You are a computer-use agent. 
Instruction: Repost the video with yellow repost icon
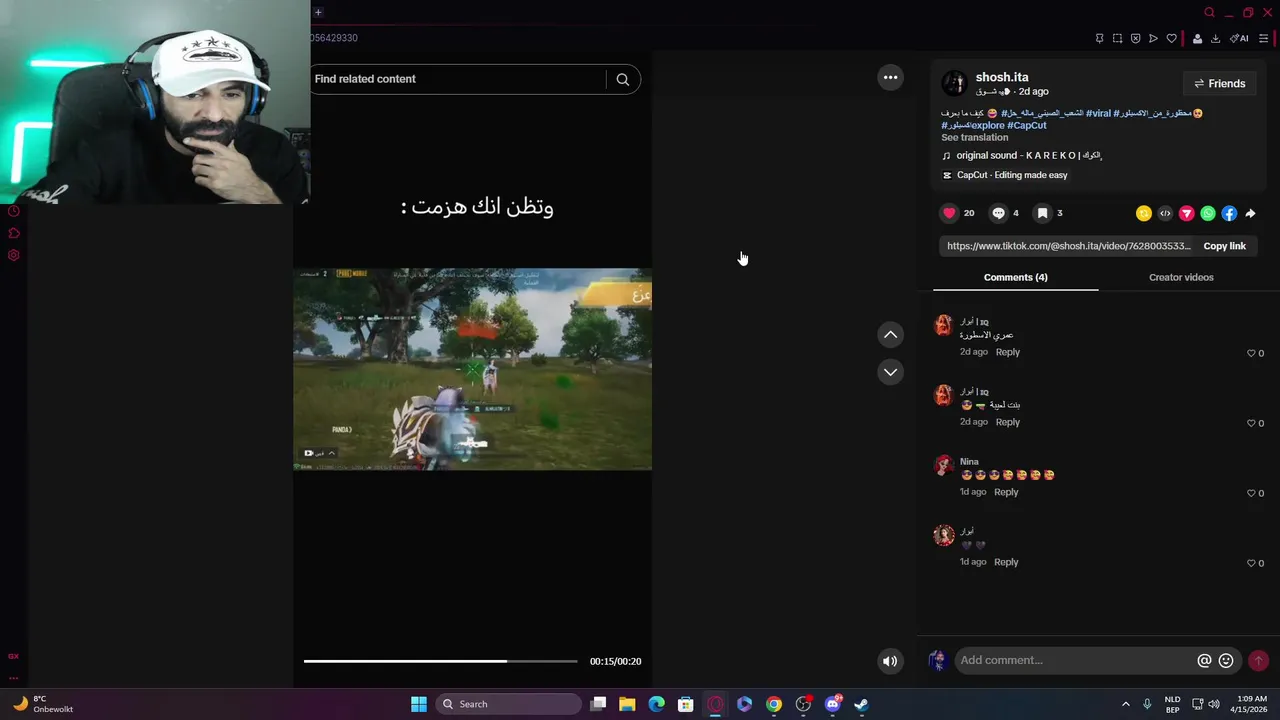tap(1144, 213)
